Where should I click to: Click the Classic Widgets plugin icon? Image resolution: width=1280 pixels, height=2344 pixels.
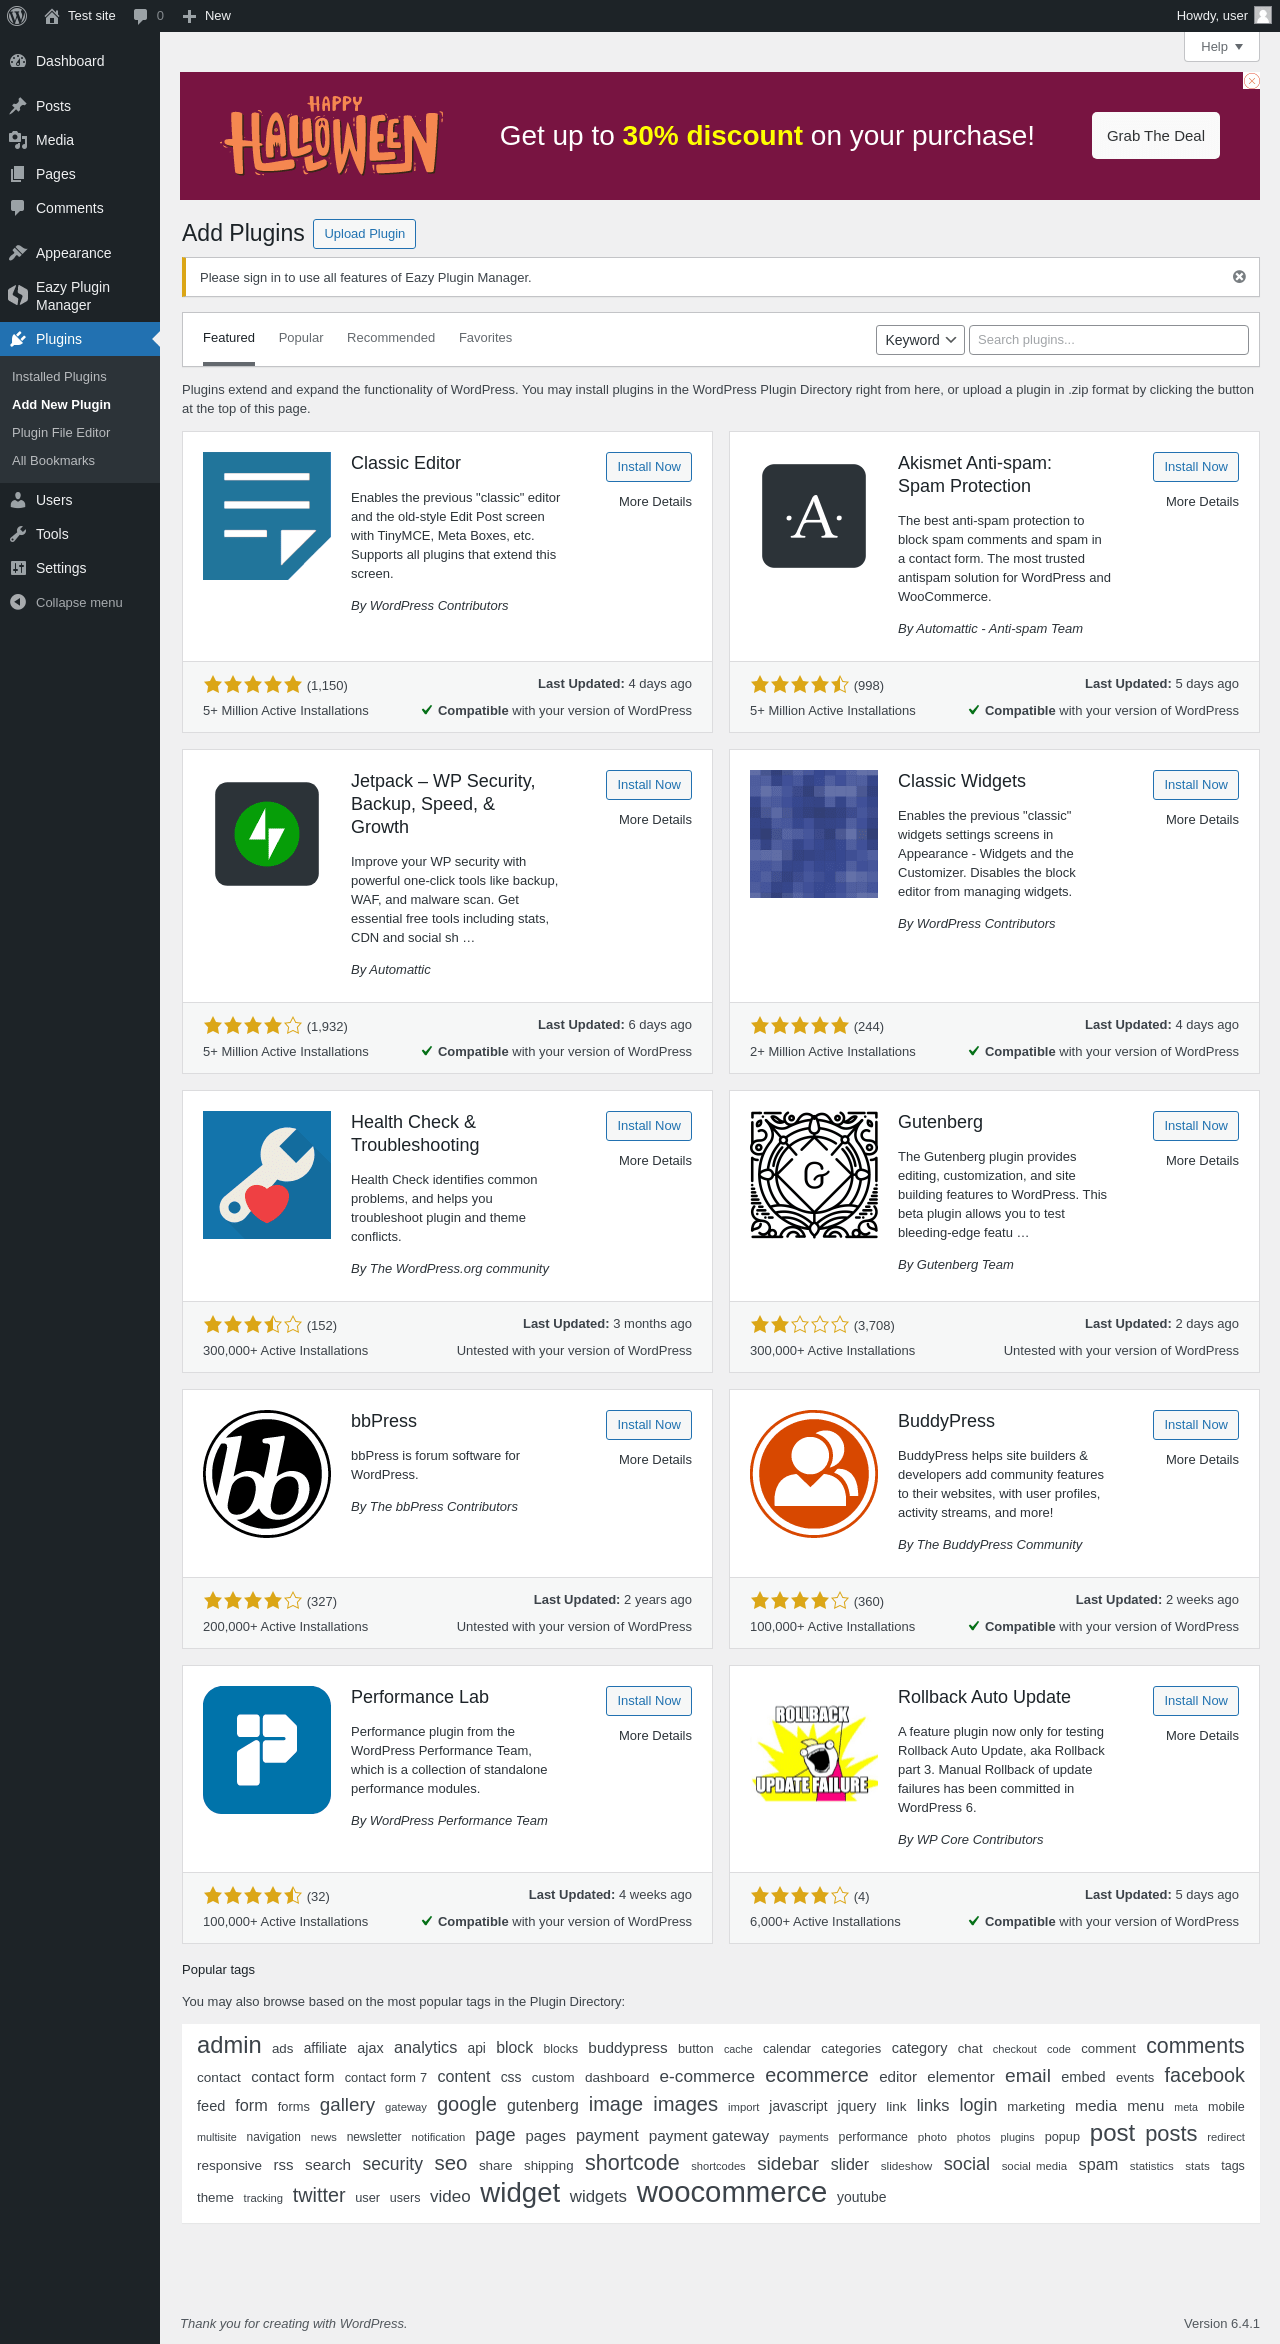(x=814, y=834)
